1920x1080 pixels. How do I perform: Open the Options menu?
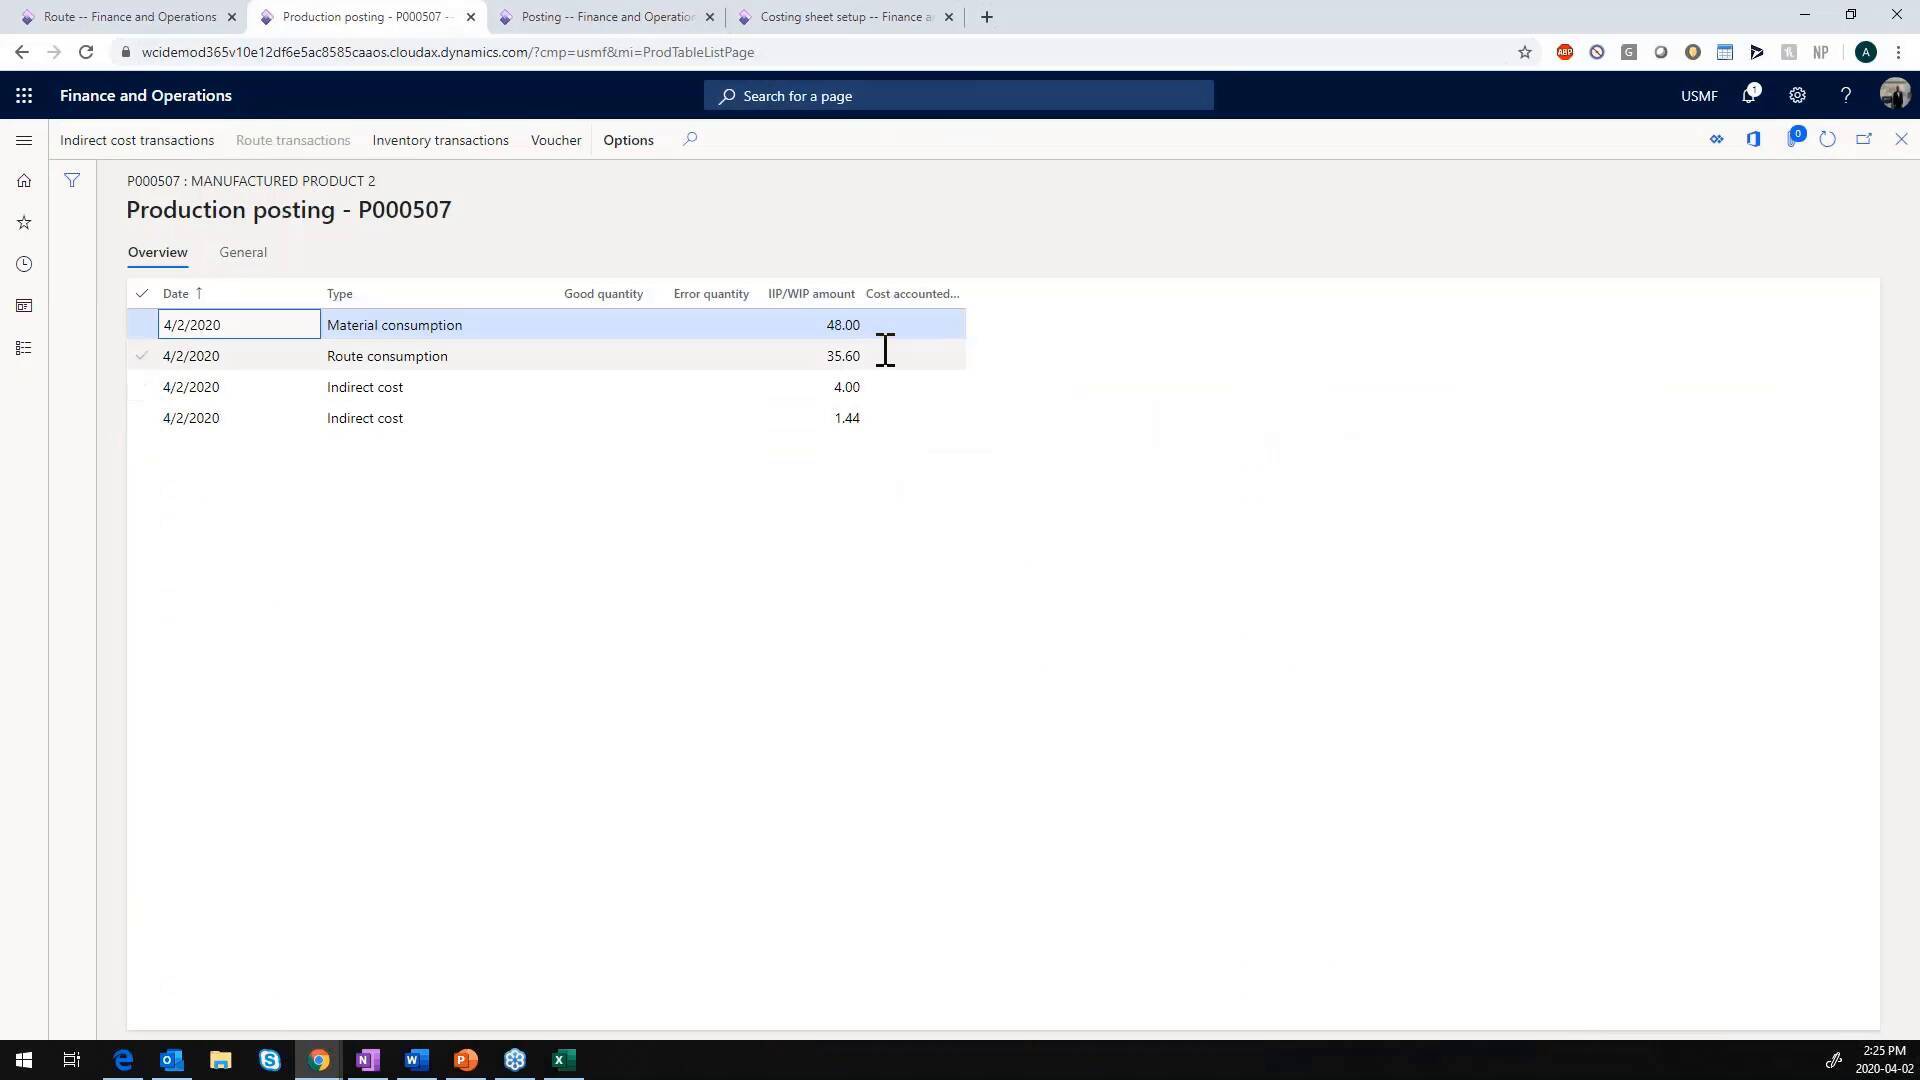point(628,140)
